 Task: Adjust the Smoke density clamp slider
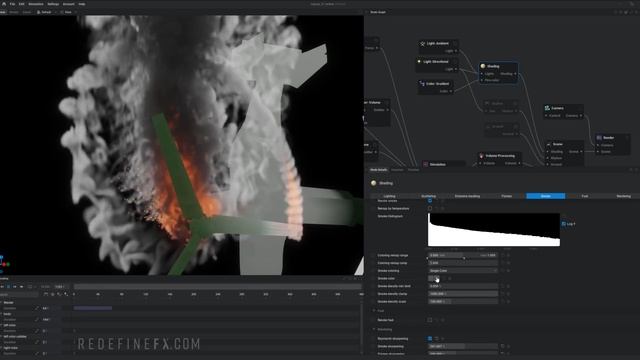463,294
